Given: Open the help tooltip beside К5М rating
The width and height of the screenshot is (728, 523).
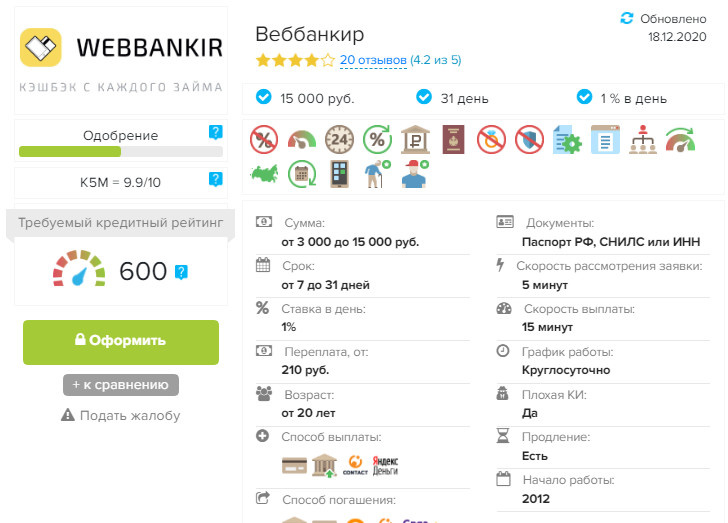Looking at the screenshot, I should [215, 179].
